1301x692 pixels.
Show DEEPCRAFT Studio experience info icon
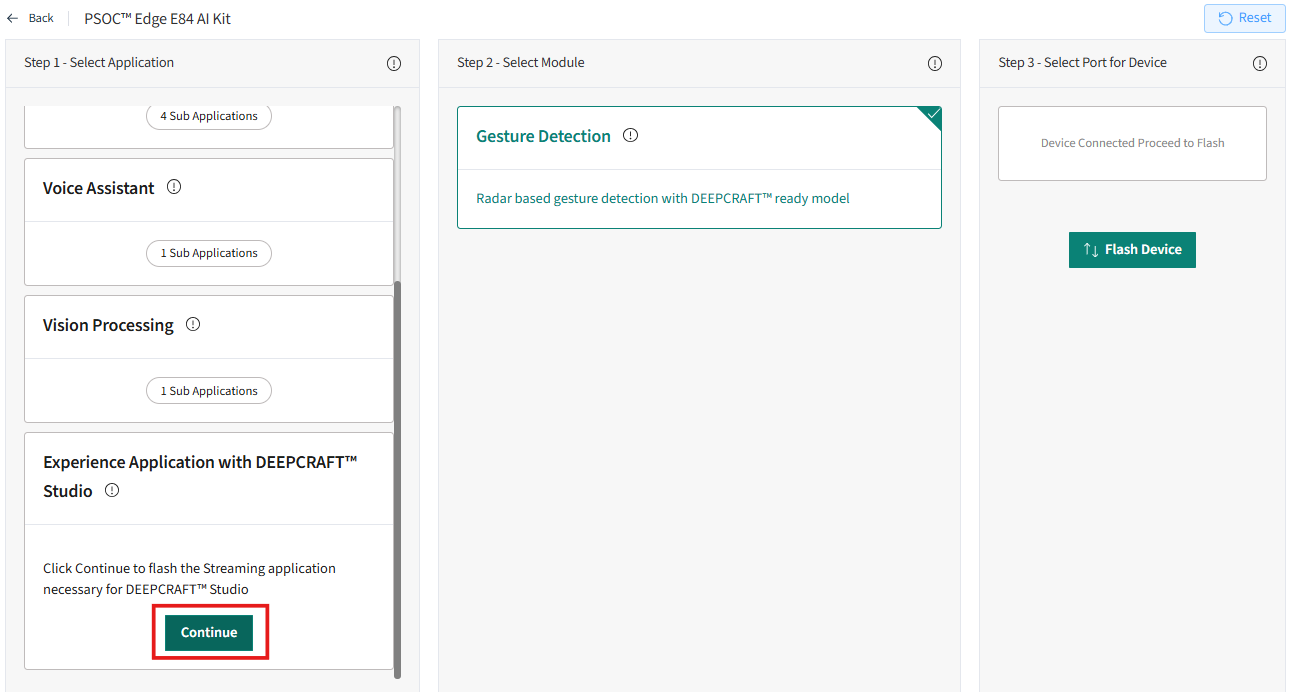click(112, 490)
